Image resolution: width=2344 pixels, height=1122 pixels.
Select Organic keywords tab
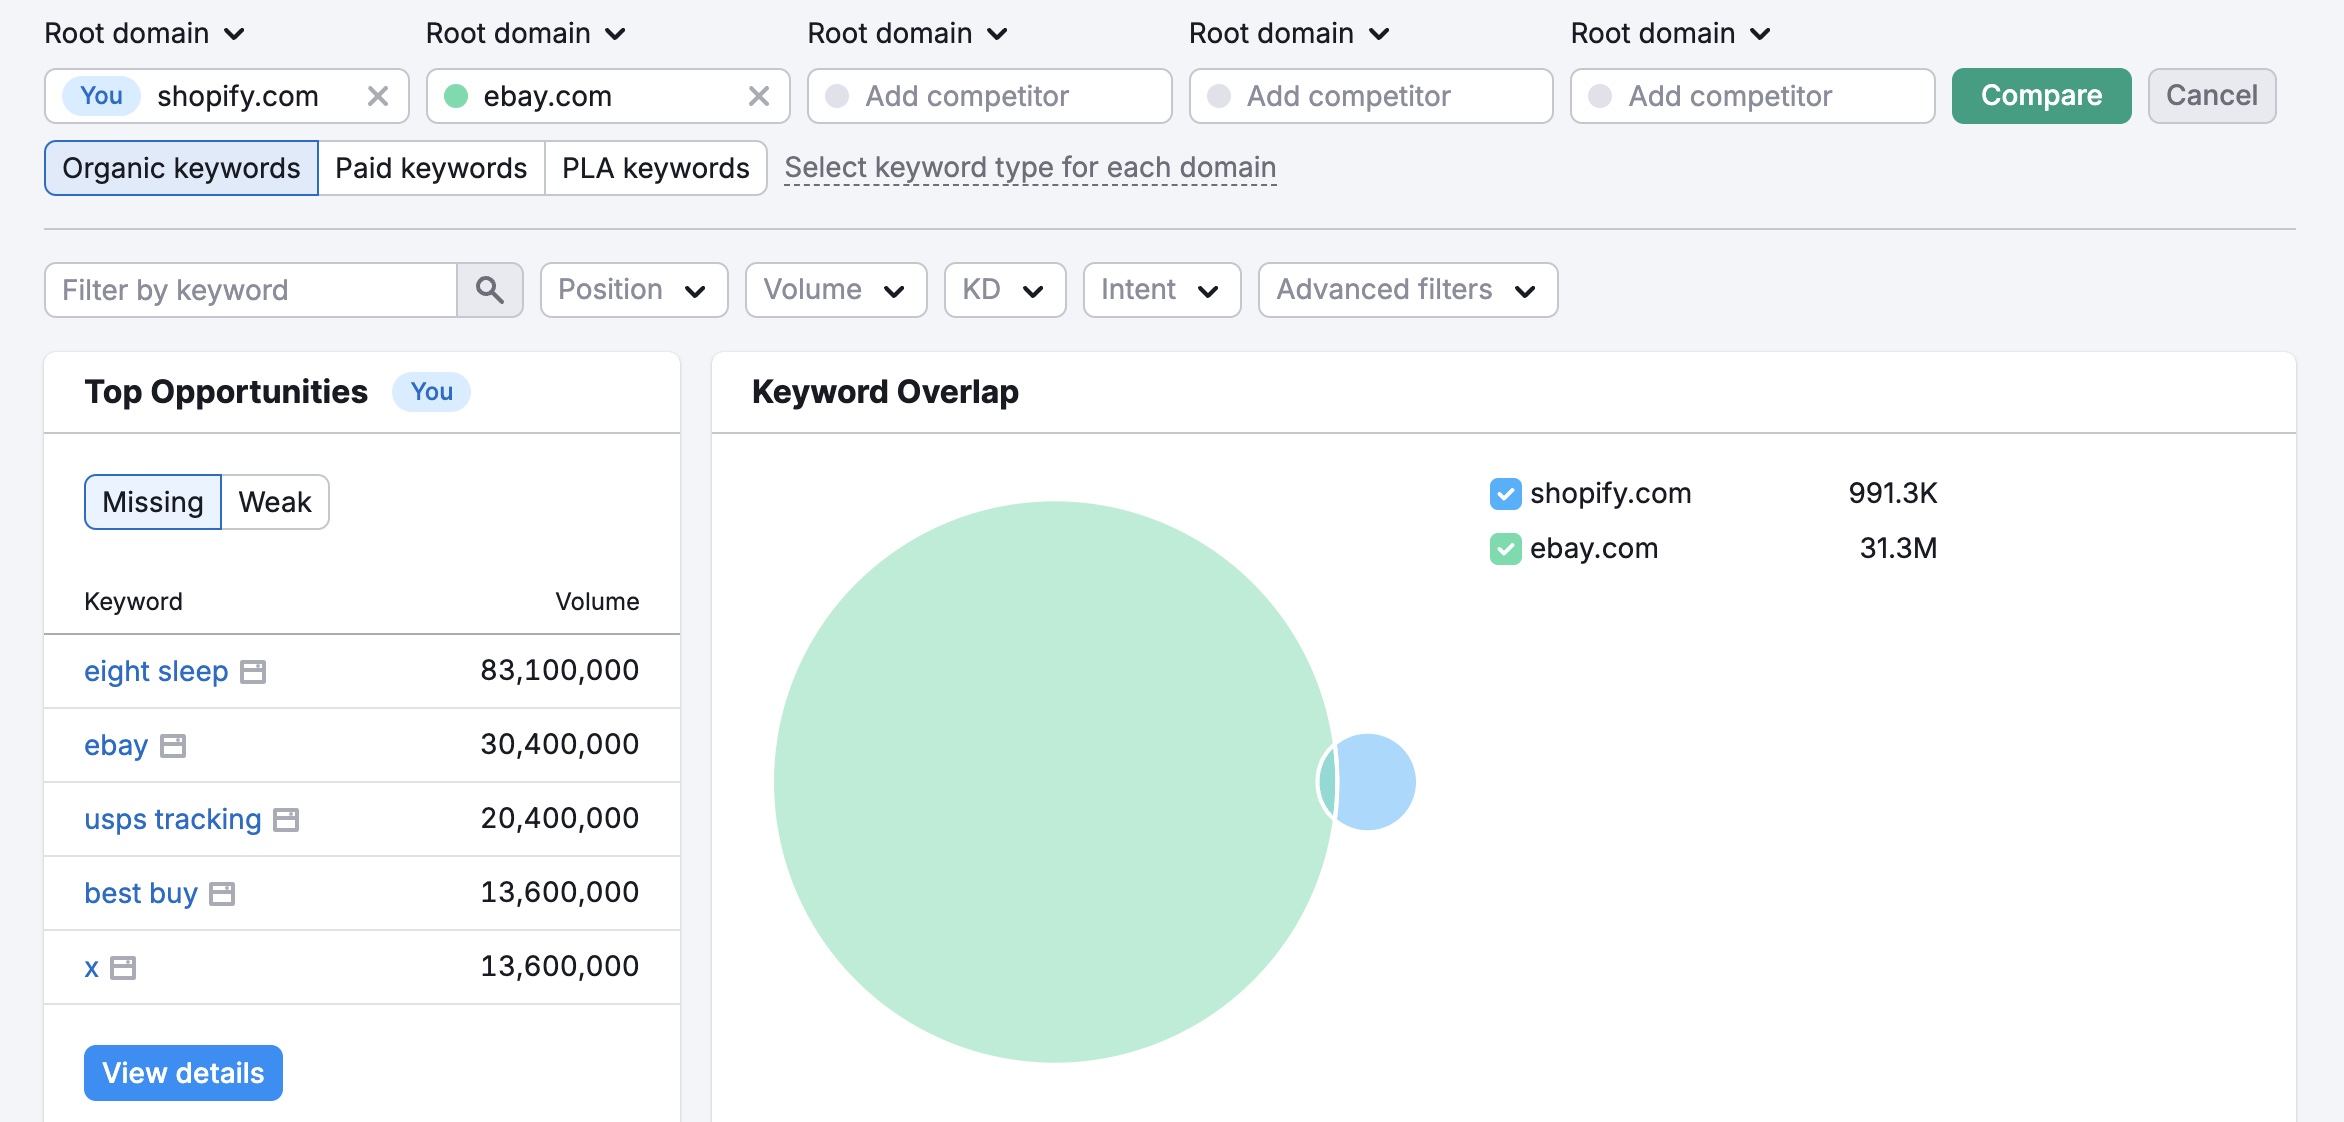click(x=181, y=168)
